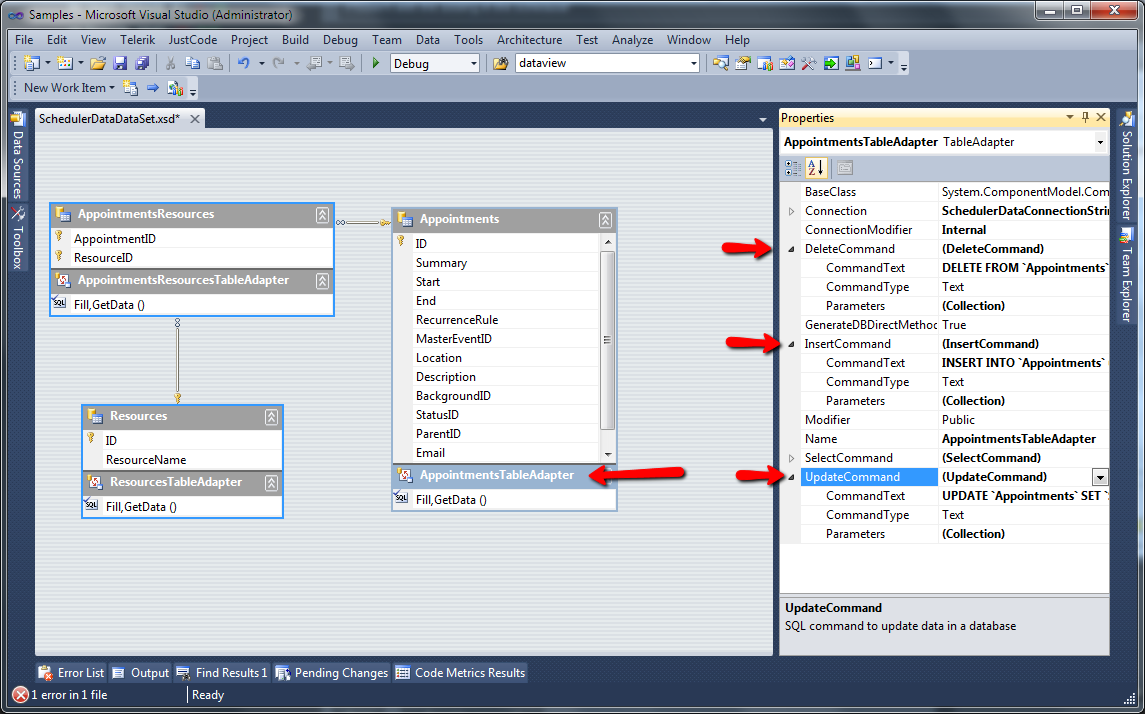Click the Navigate Forward icon
The height and width of the screenshot is (714, 1145).
347,64
